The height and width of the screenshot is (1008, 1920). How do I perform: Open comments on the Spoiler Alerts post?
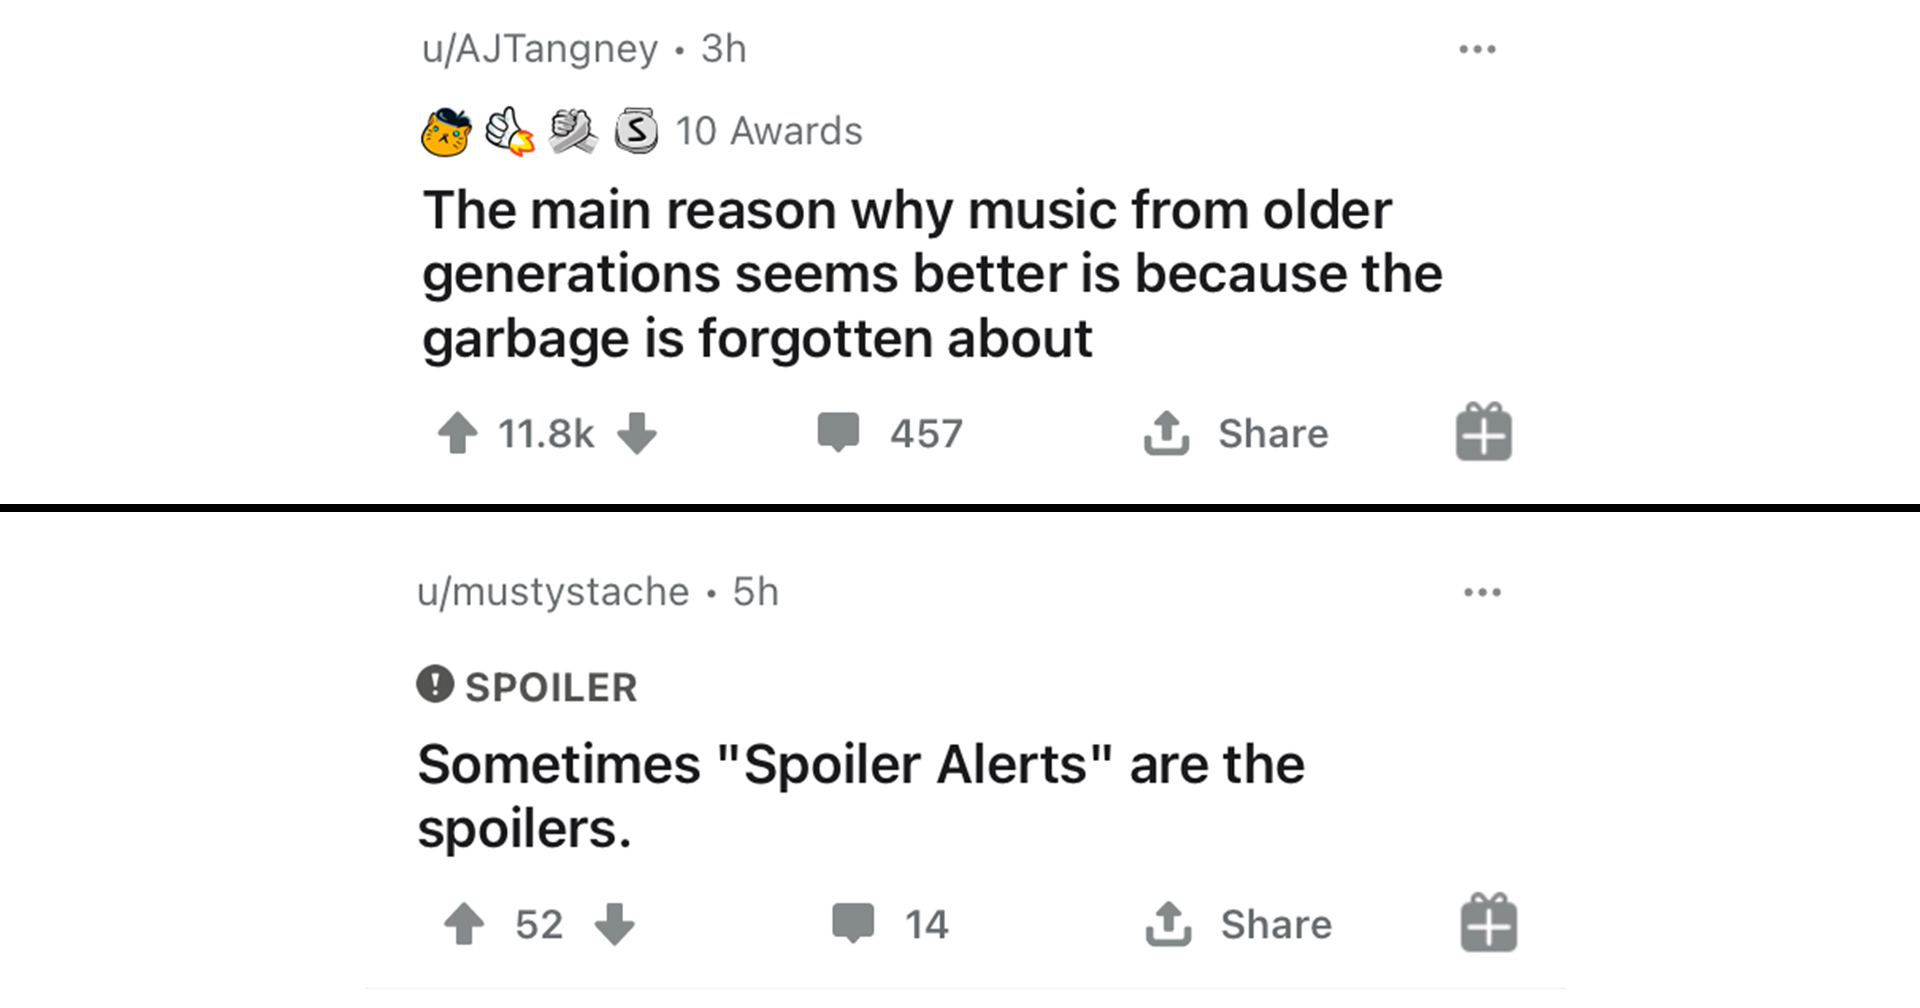click(853, 923)
